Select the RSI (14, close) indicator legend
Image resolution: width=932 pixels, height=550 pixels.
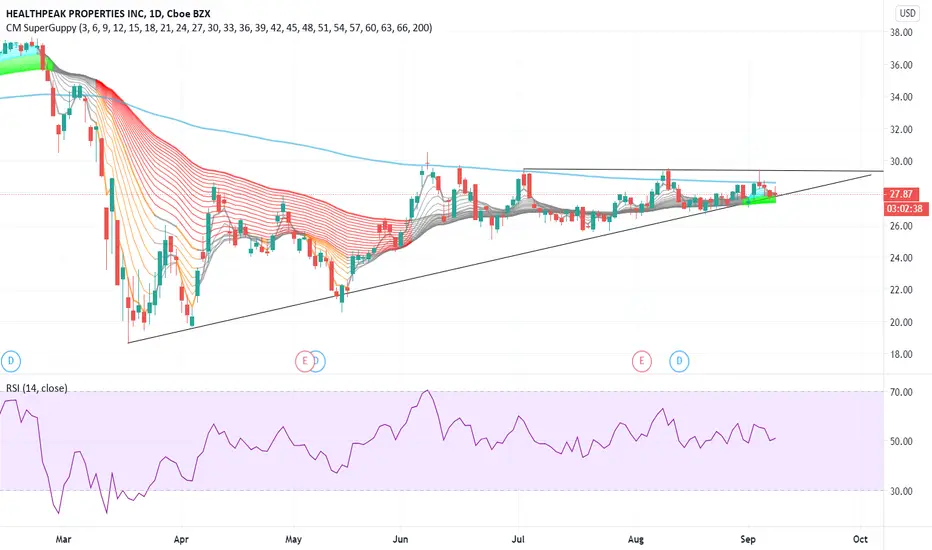pos(37,388)
